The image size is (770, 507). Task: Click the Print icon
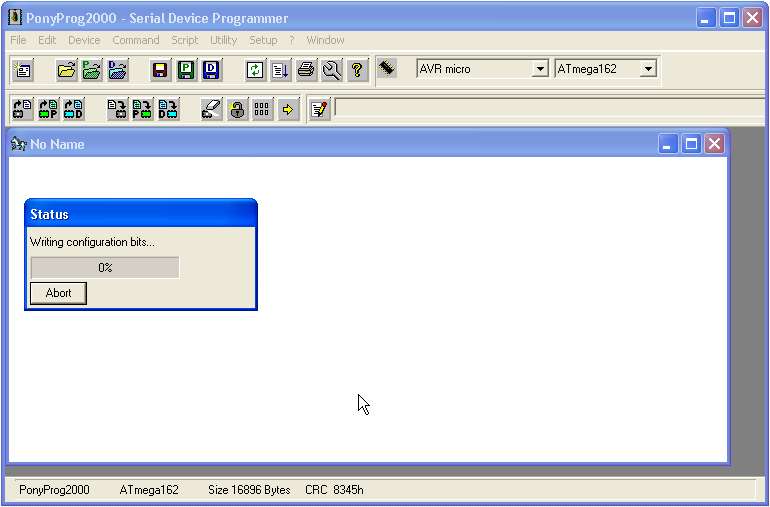[306, 70]
